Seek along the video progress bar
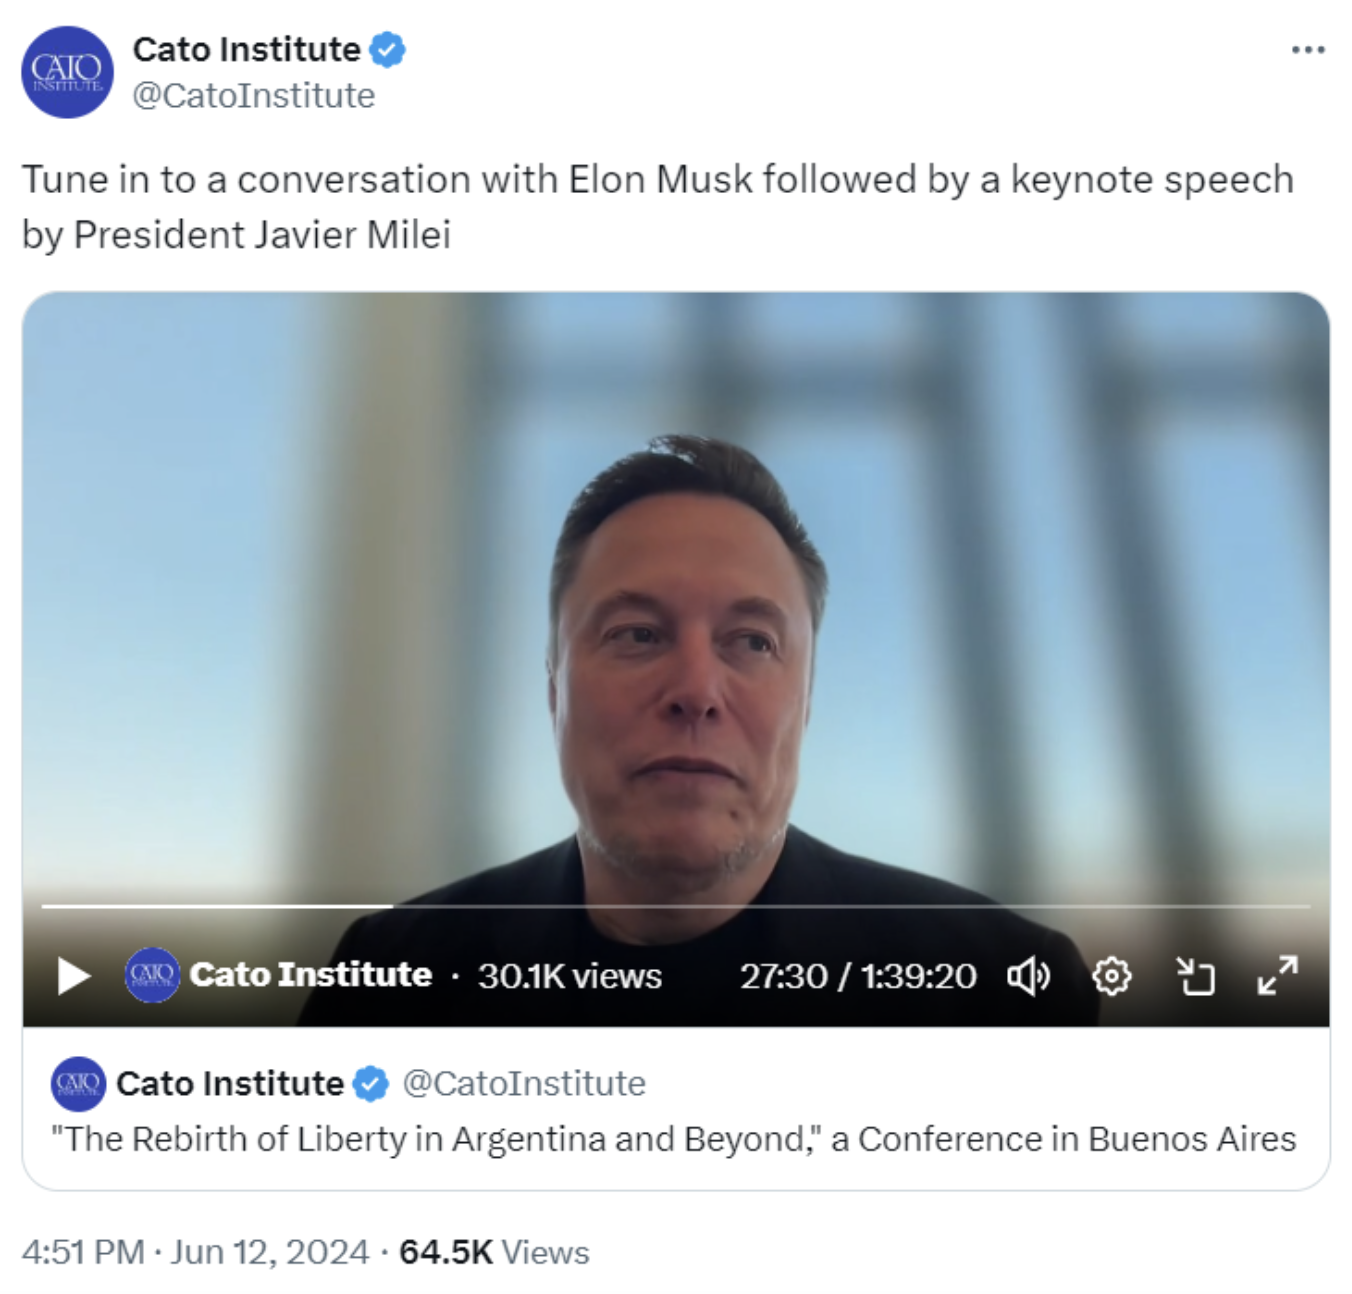Image resolution: width=1352 pixels, height=1294 pixels. 676,906
